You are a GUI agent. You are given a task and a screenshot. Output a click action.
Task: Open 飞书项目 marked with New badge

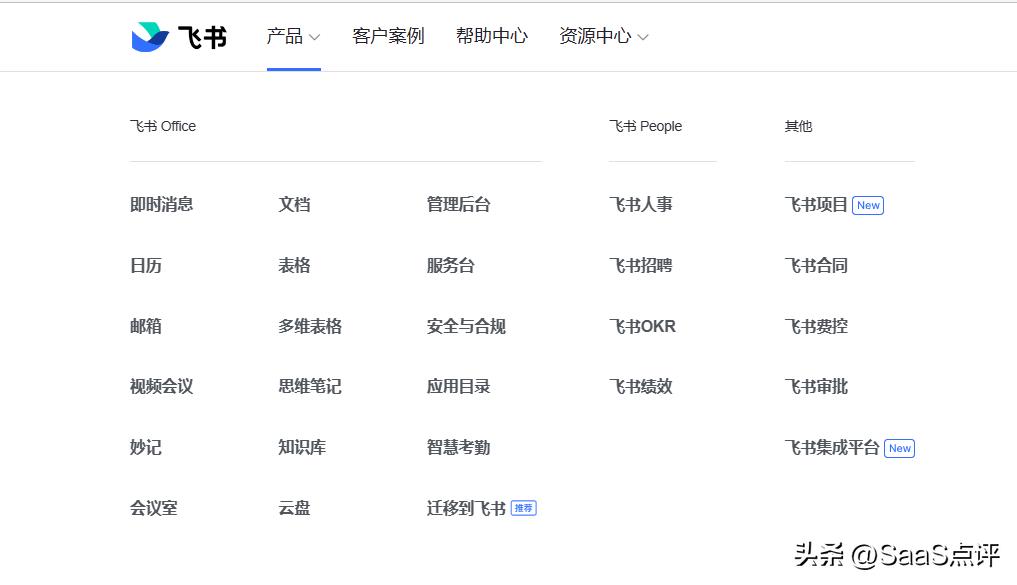point(816,204)
